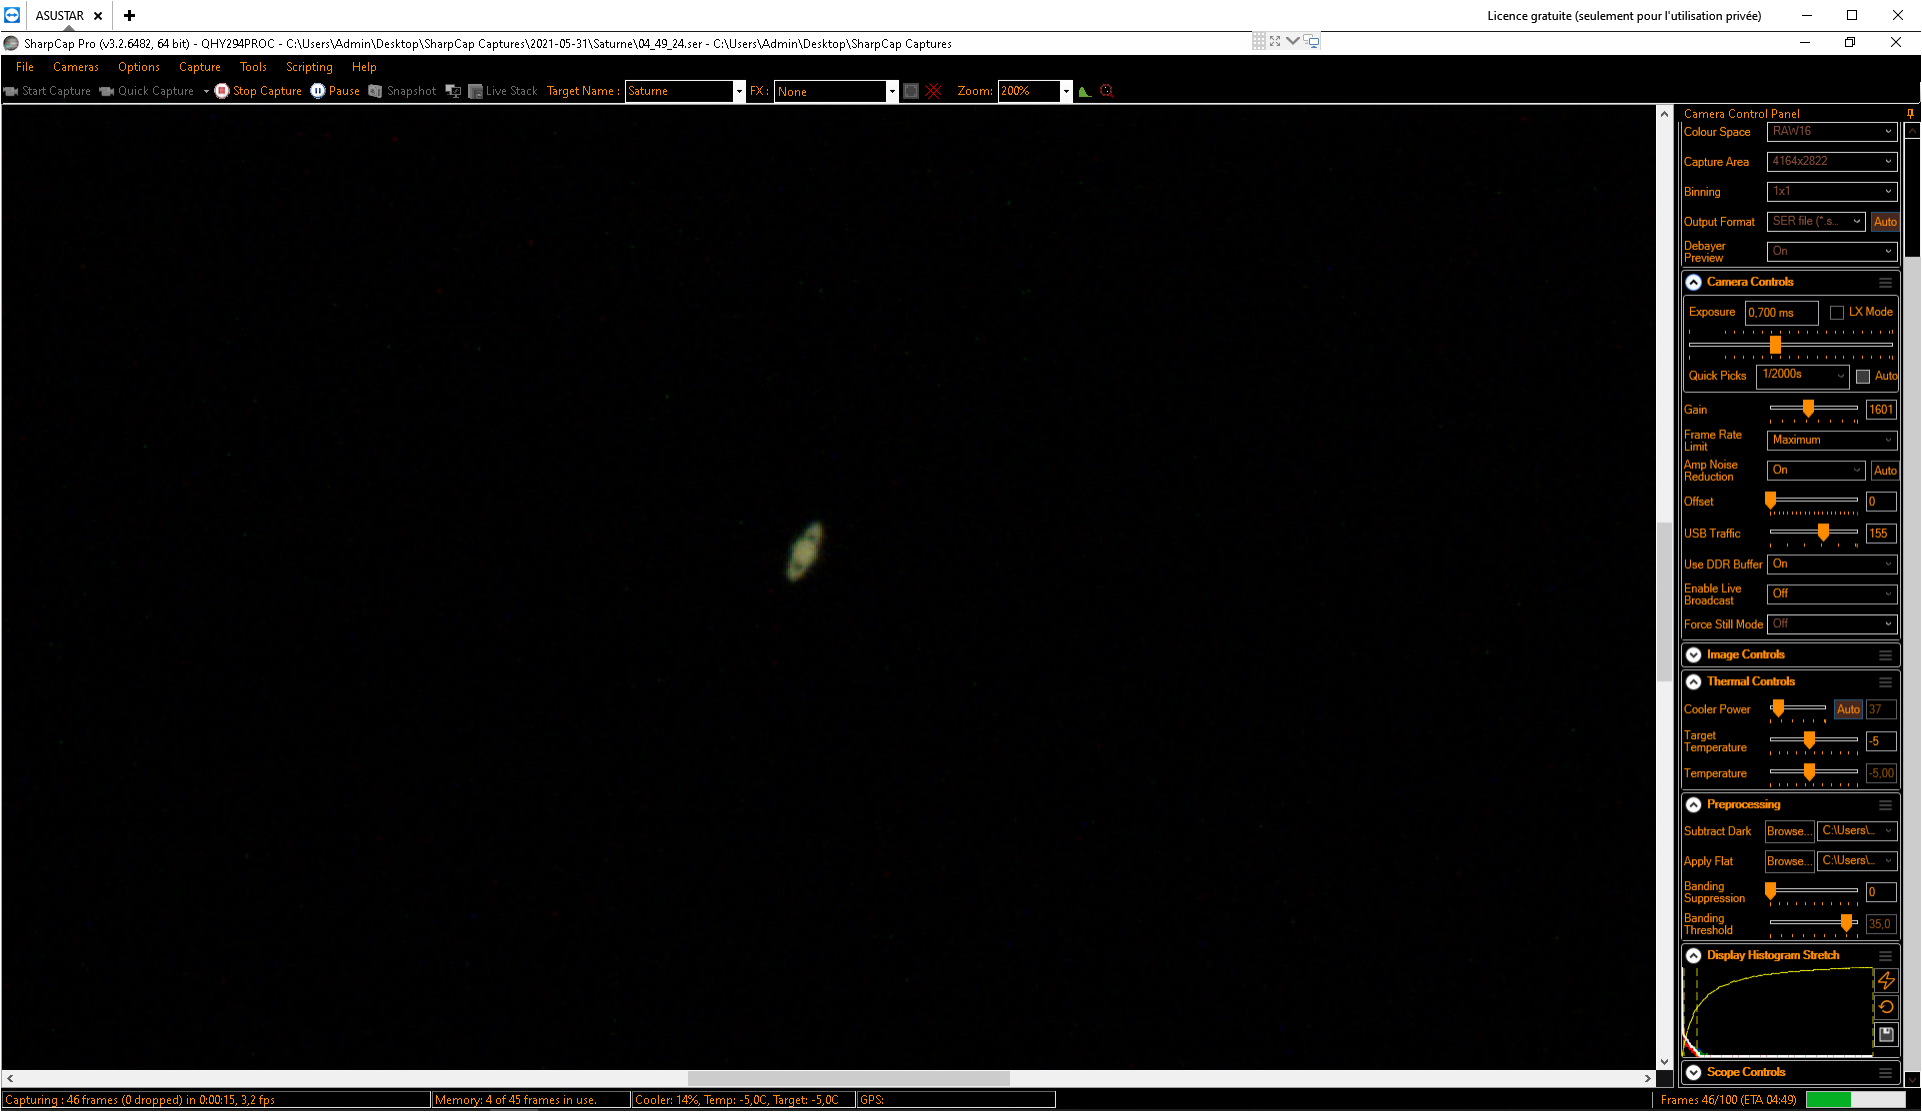The width and height of the screenshot is (1922, 1112).
Task: Open the Thermal Controls section hamburger menu
Action: [1885, 682]
